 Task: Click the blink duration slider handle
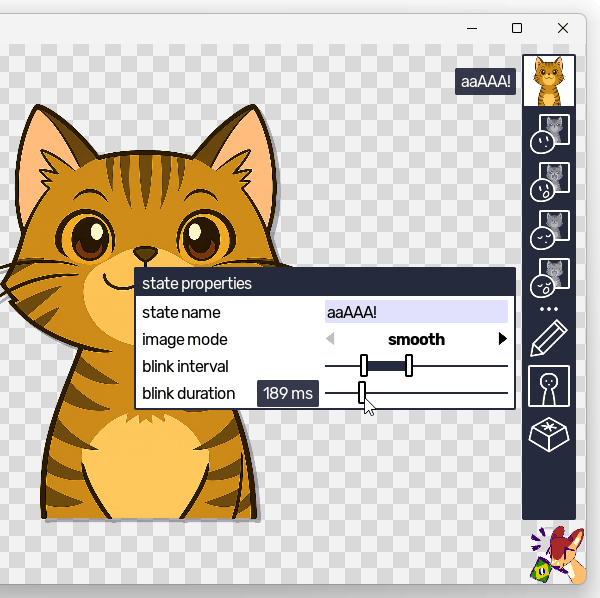[362, 393]
